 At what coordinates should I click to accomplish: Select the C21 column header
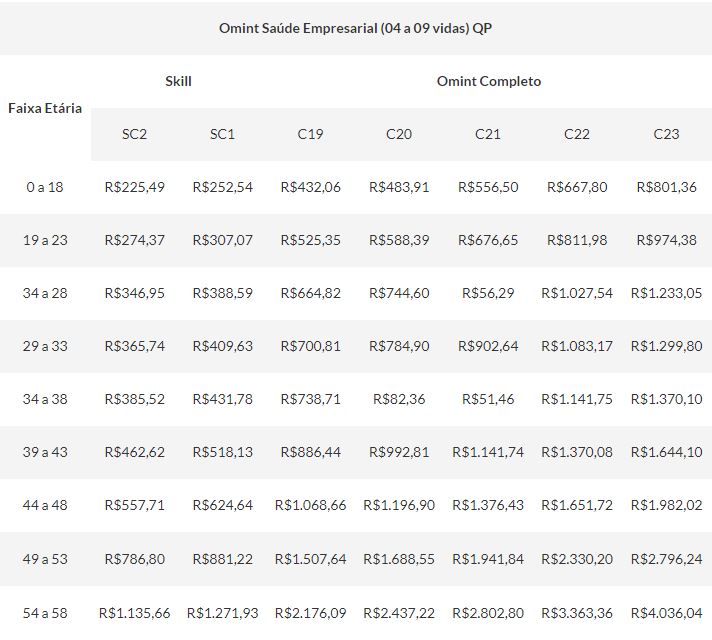click(x=488, y=134)
